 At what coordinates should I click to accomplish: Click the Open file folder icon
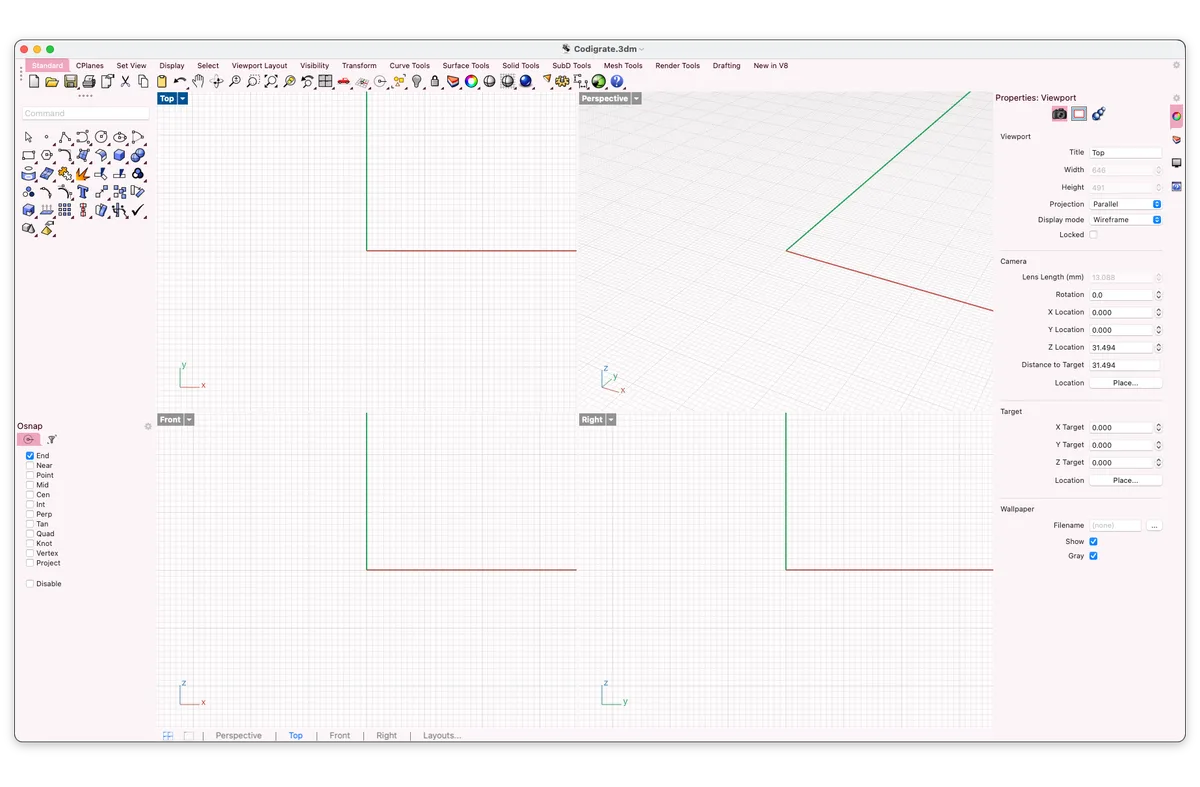[x=52, y=81]
